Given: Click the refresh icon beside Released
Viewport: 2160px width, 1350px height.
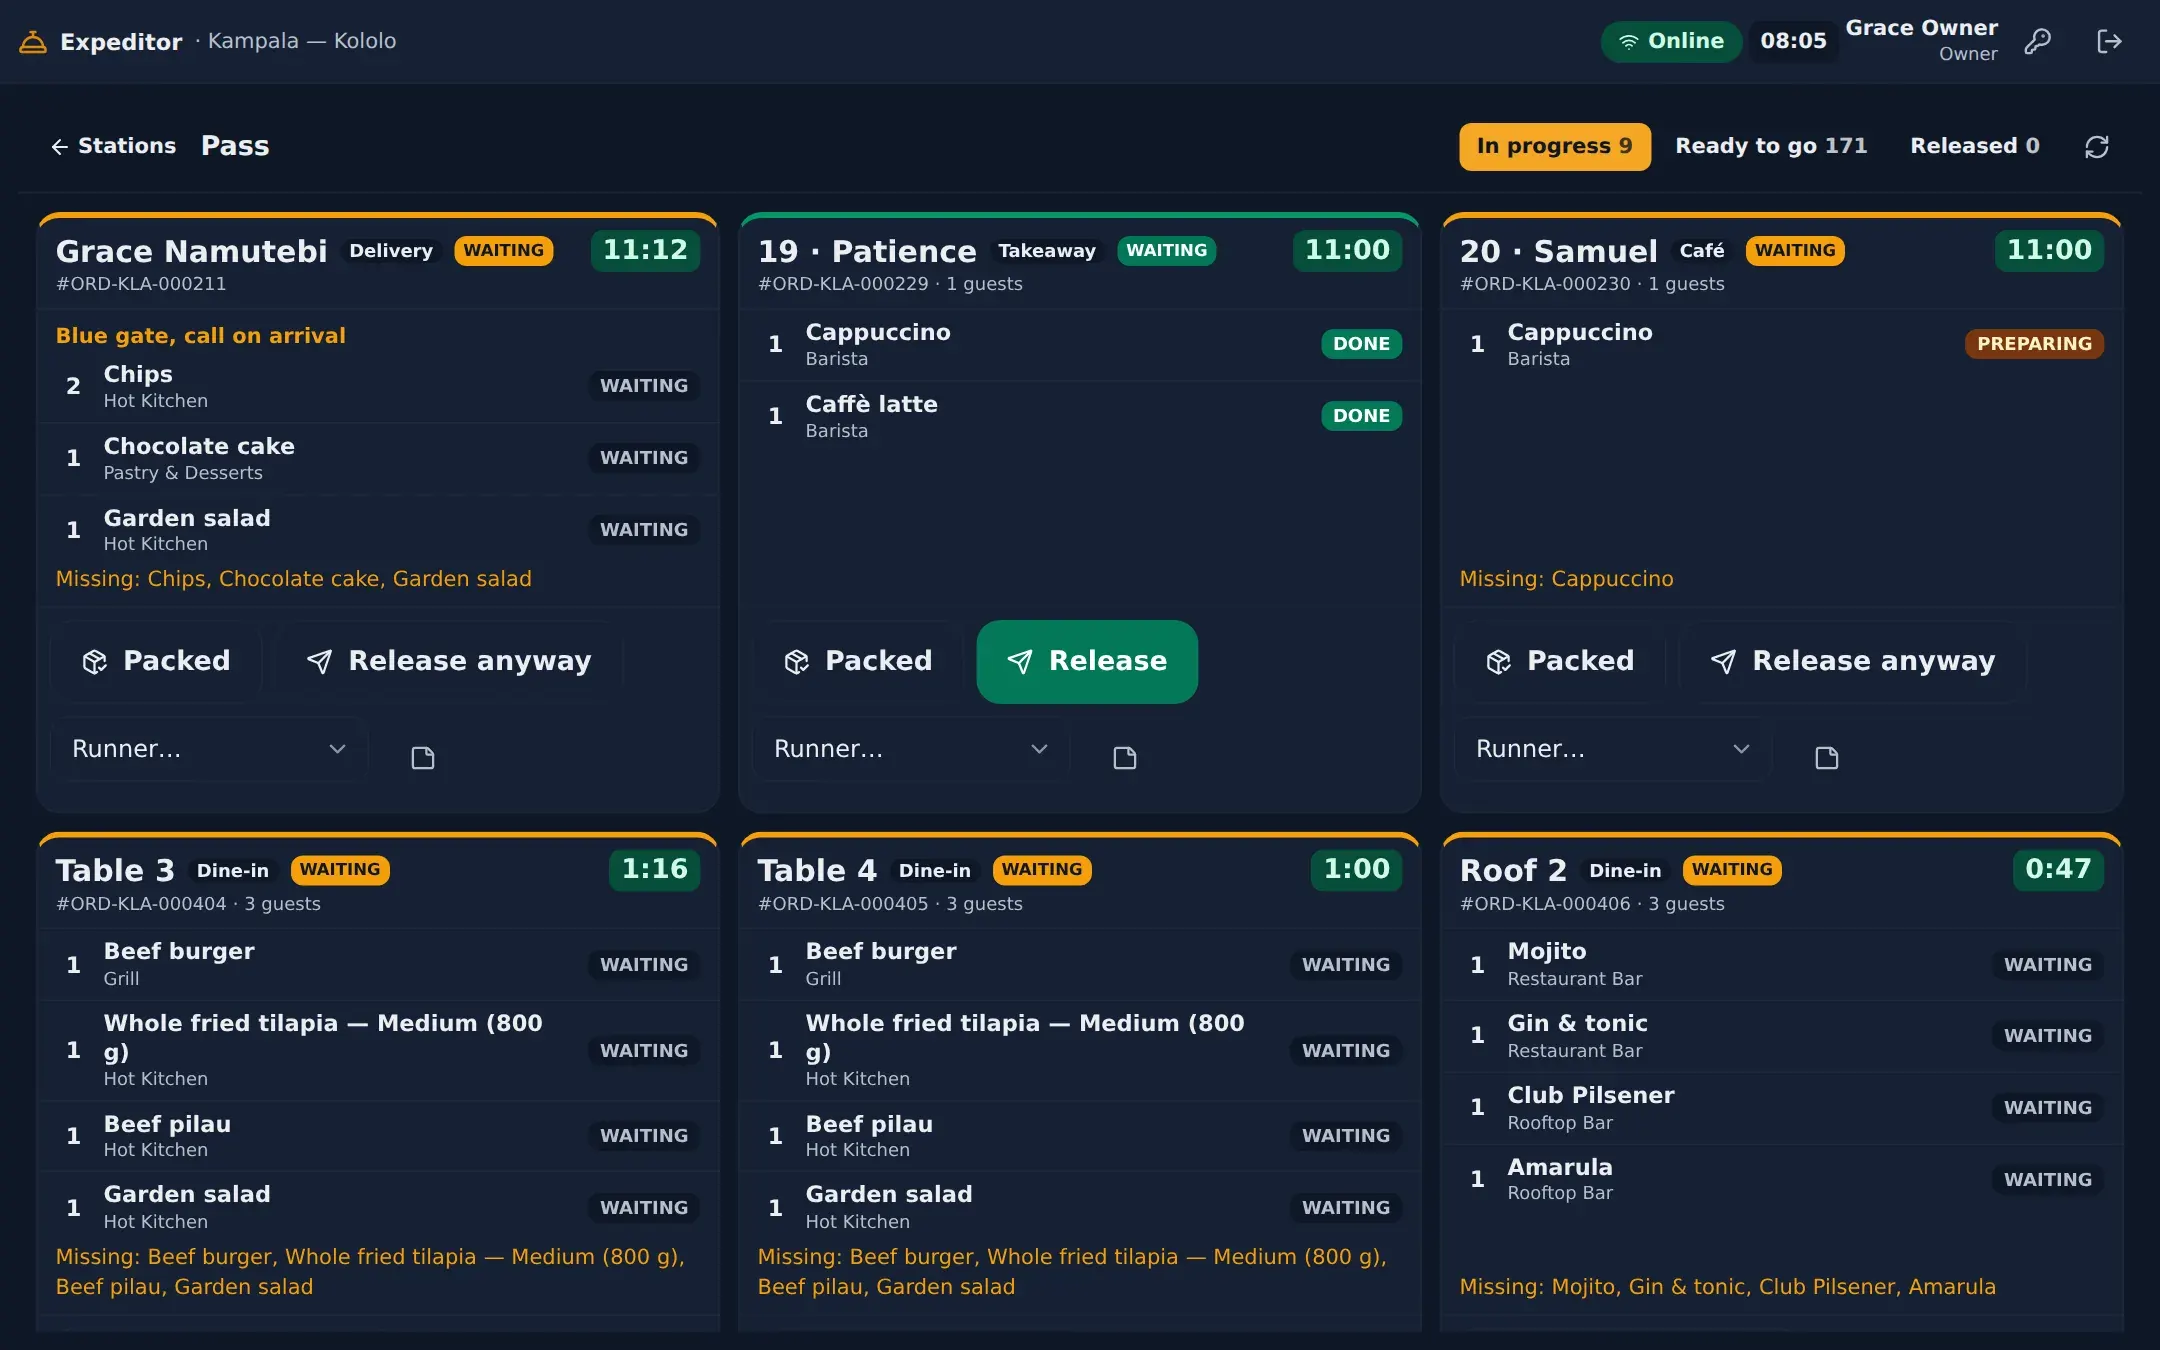Looking at the screenshot, I should 2097,147.
